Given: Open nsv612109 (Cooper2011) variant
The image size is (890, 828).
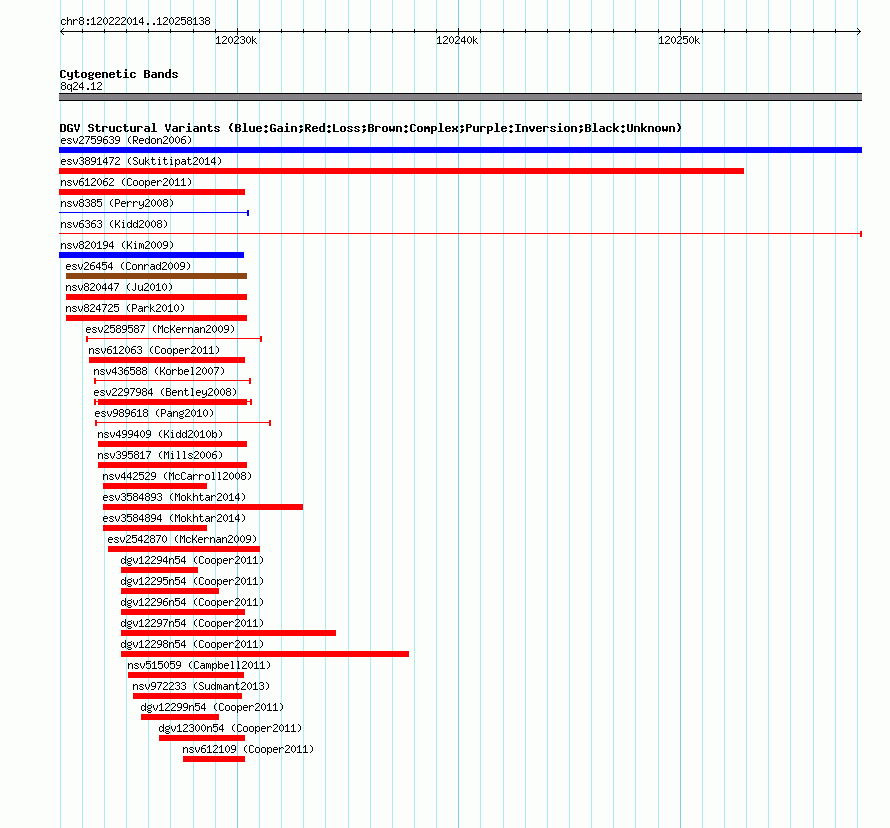Looking at the screenshot, I should pyautogui.click(x=248, y=749).
